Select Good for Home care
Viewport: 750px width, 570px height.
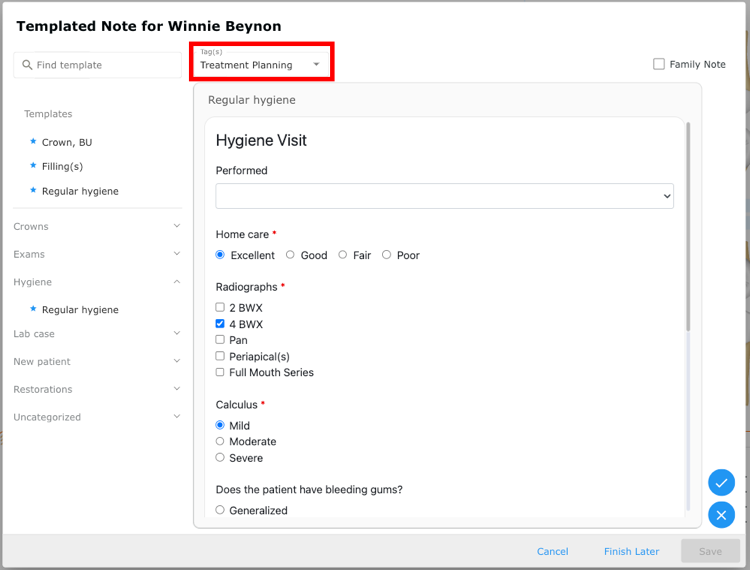pyautogui.click(x=290, y=255)
